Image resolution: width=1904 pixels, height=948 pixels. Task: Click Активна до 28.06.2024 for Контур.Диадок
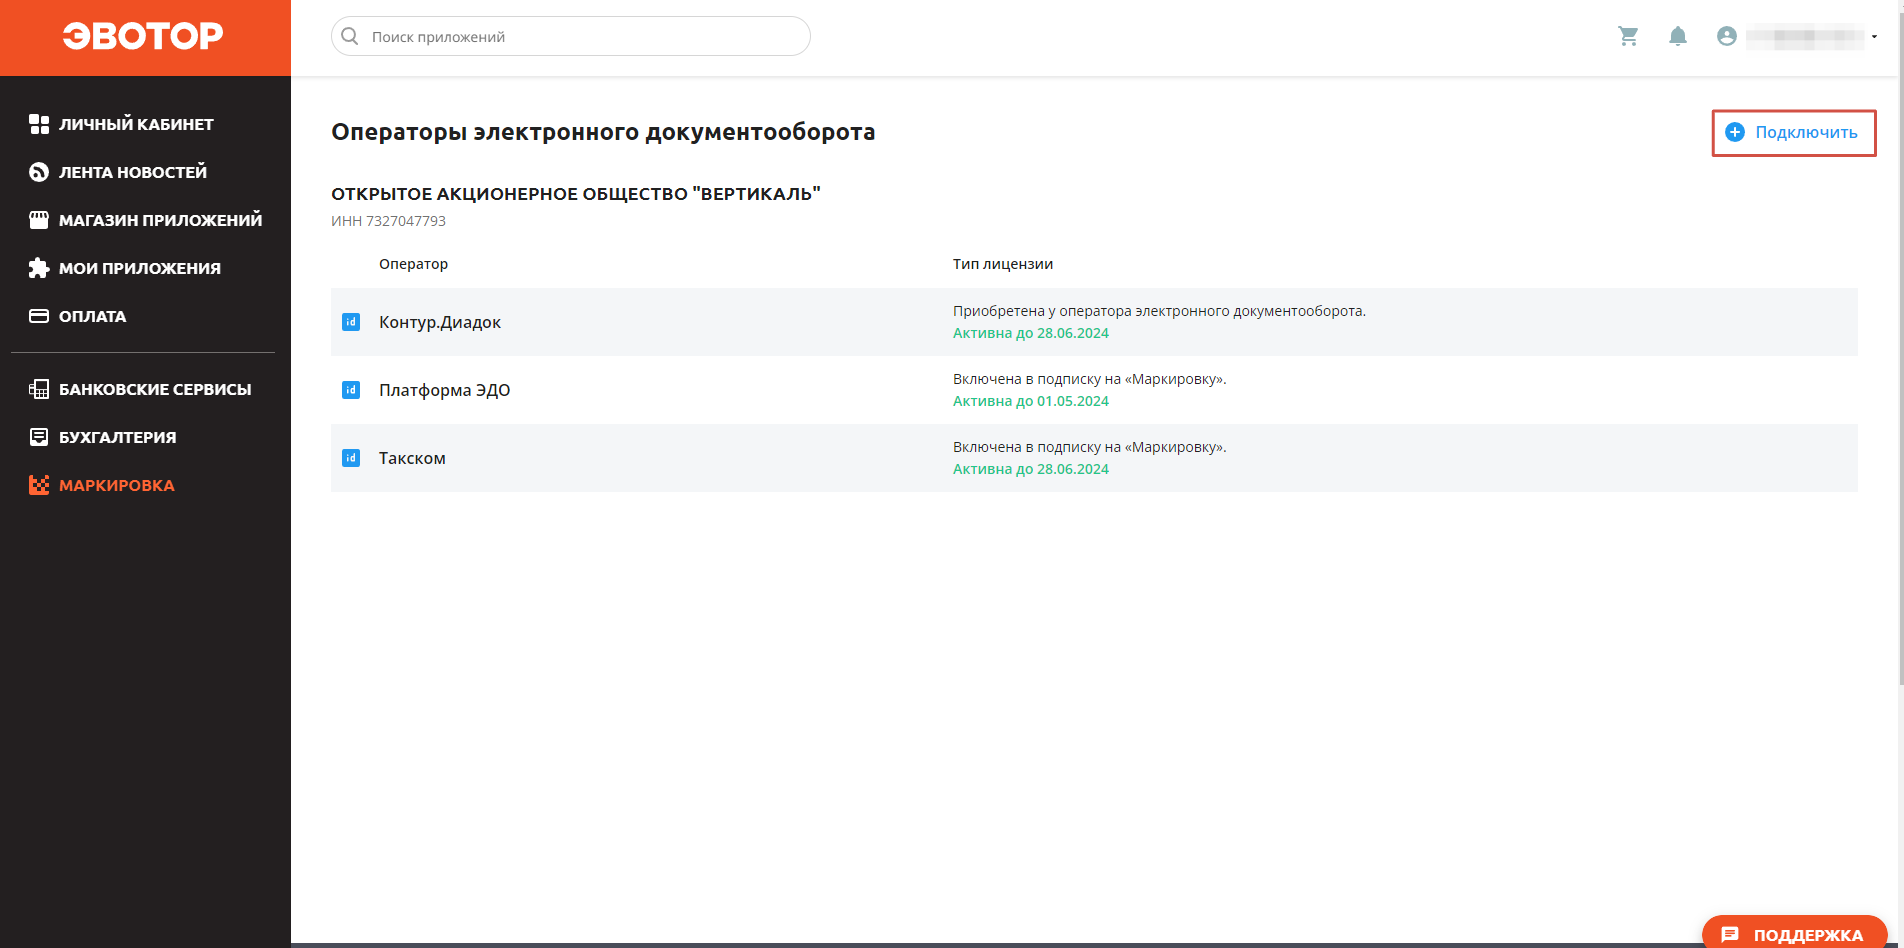[1031, 333]
